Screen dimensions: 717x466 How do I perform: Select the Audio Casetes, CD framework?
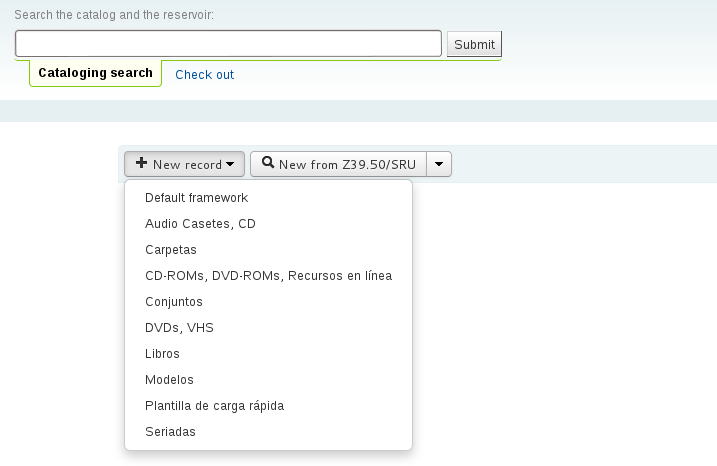(200, 224)
